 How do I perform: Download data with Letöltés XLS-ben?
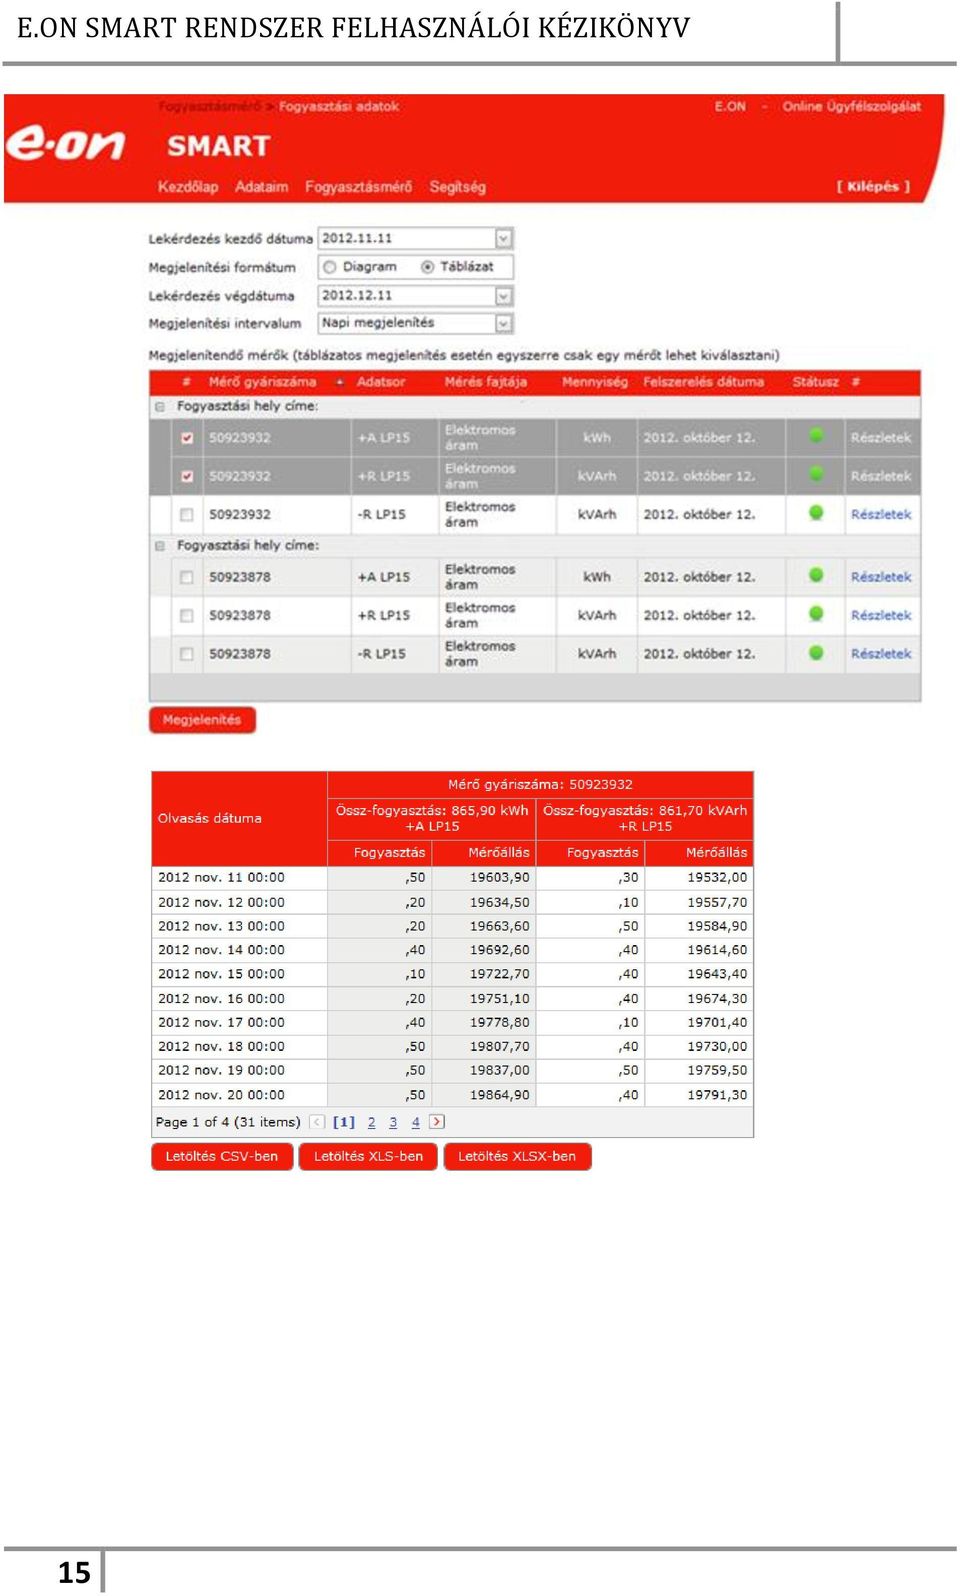tap(369, 1156)
